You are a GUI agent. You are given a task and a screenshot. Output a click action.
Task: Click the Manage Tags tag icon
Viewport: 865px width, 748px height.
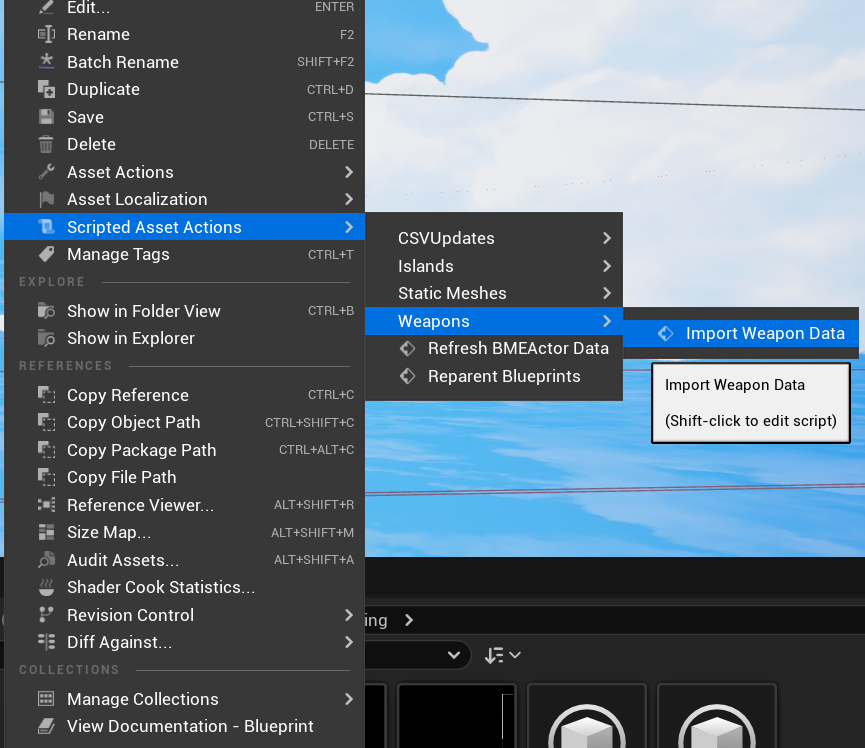click(x=46, y=254)
